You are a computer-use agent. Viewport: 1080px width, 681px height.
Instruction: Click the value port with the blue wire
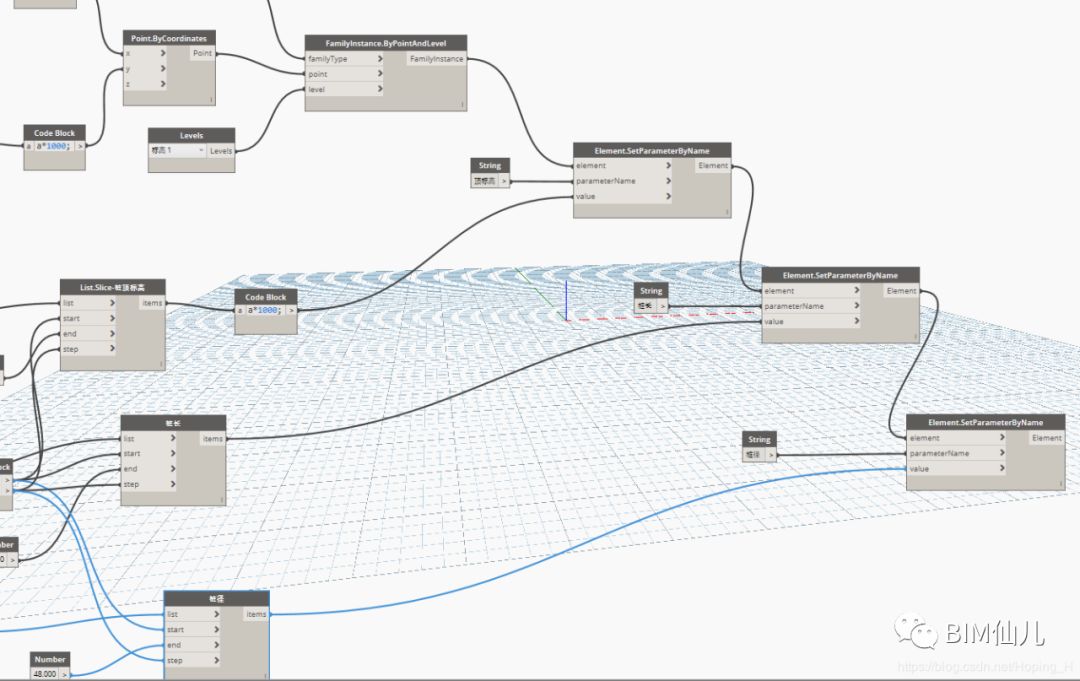(956, 468)
